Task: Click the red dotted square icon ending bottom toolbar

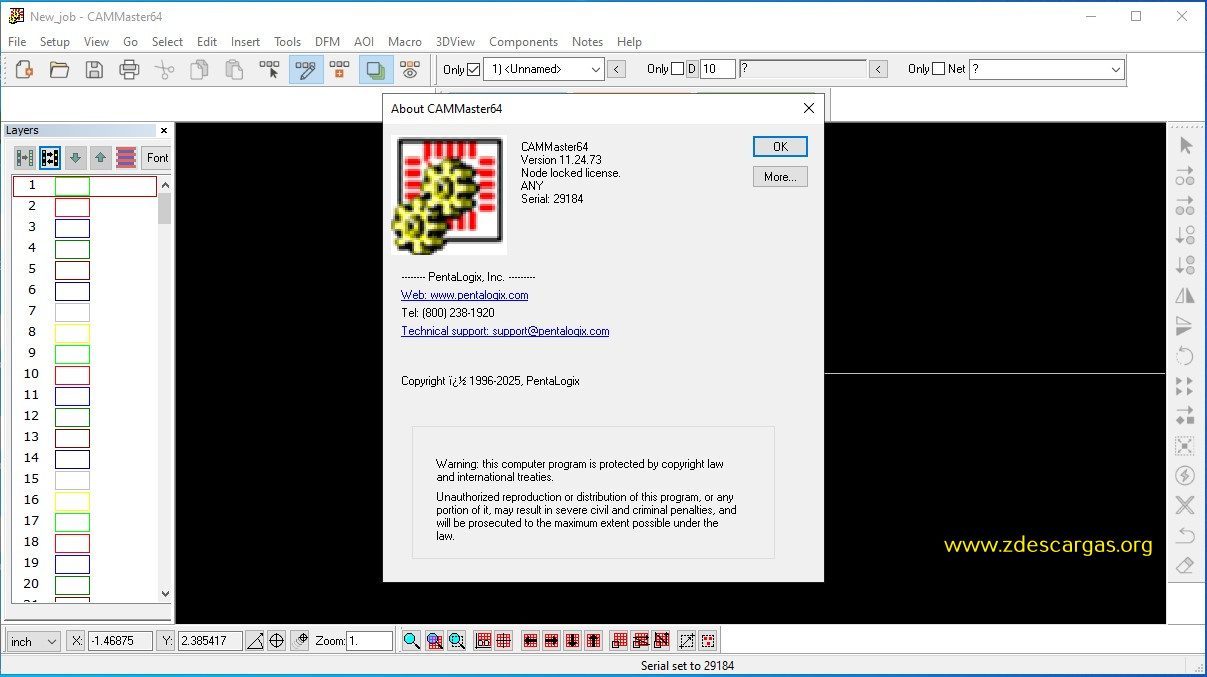Action: tap(708, 641)
